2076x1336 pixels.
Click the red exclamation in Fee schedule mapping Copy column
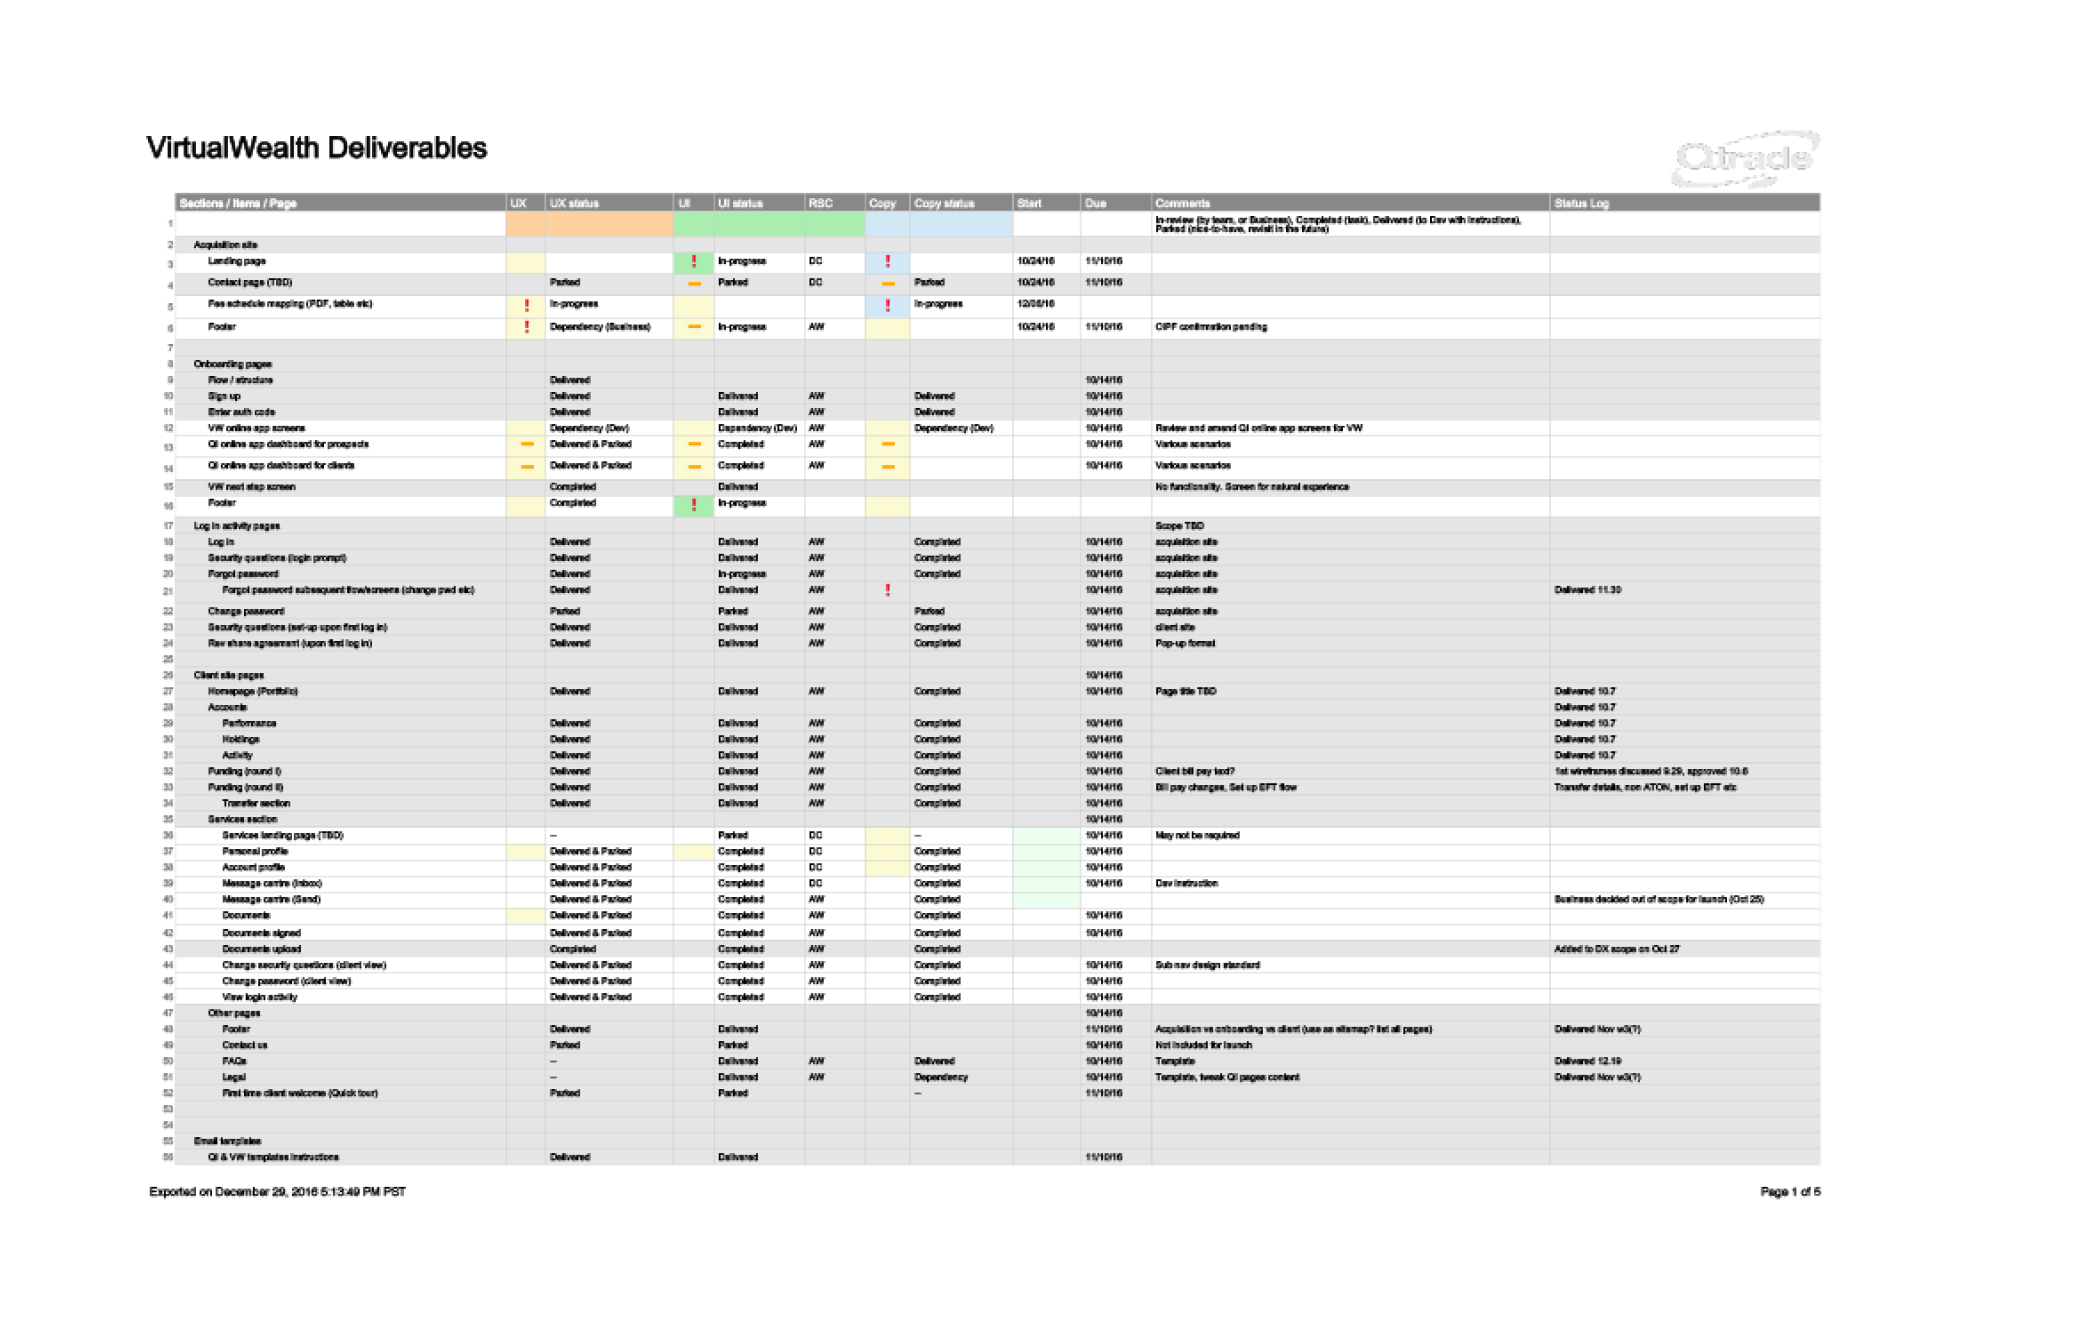tap(887, 305)
